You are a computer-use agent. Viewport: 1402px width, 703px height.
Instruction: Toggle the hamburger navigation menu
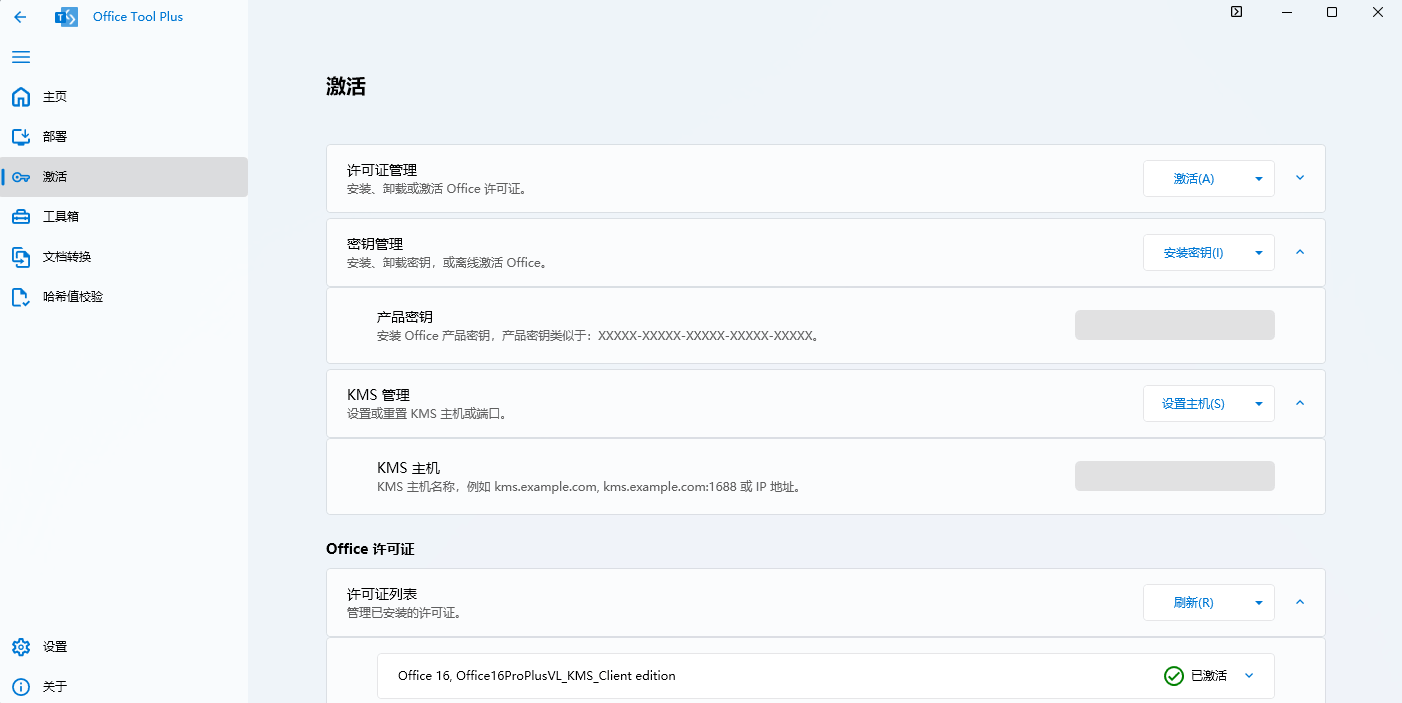click(x=21, y=57)
